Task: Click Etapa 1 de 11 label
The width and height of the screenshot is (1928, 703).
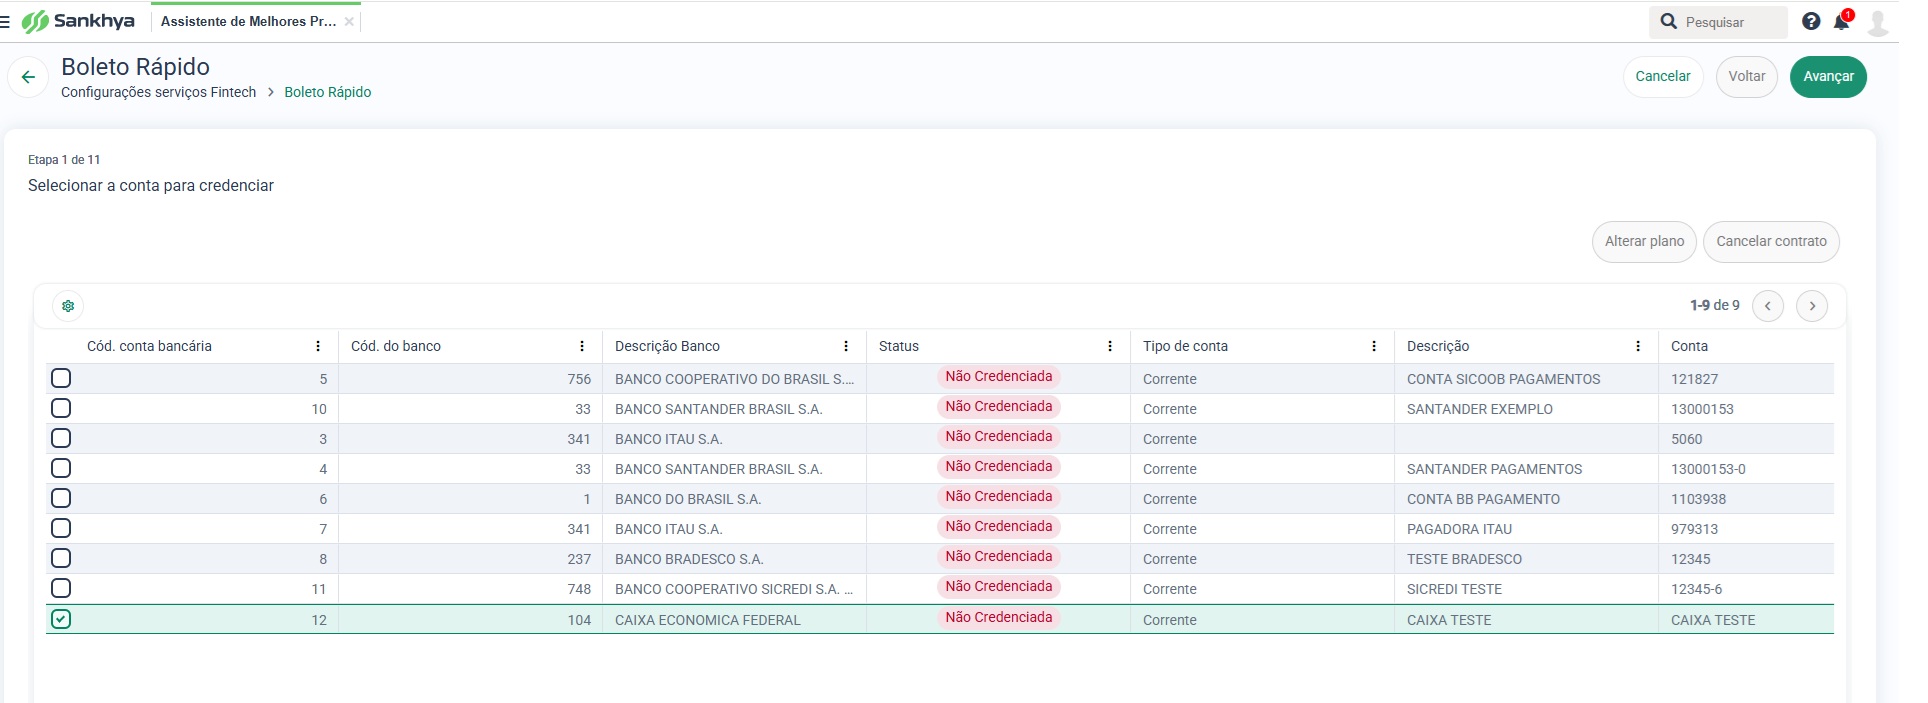Action: click(x=64, y=160)
